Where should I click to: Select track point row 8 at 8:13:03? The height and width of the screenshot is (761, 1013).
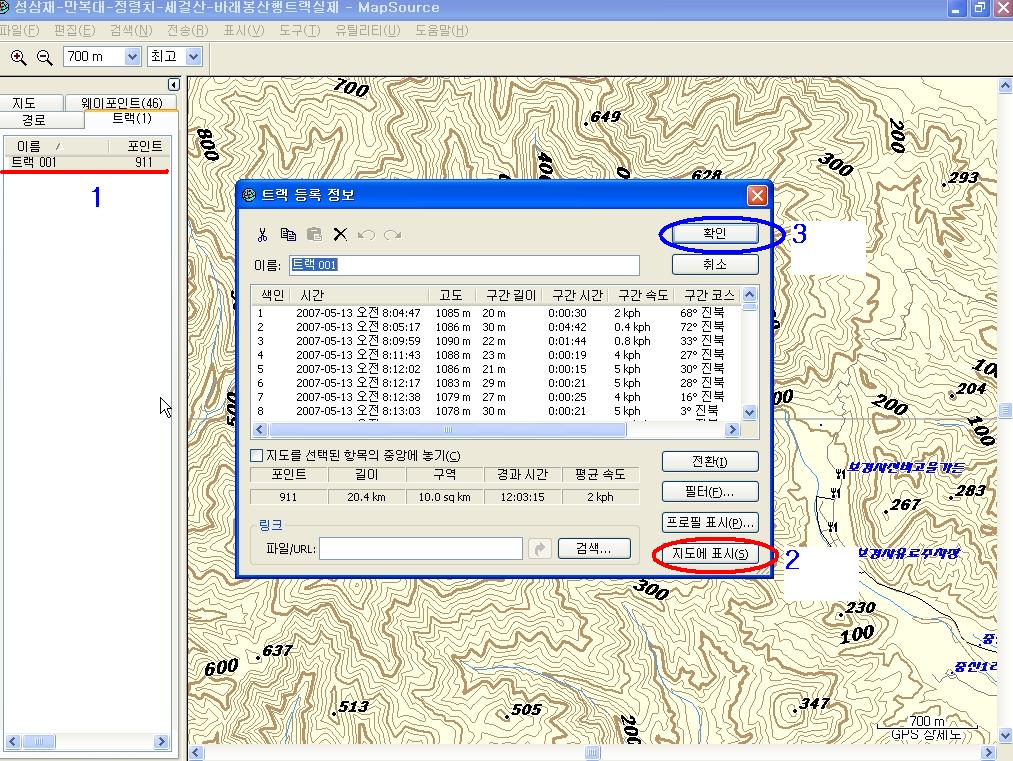click(x=496, y=411)
